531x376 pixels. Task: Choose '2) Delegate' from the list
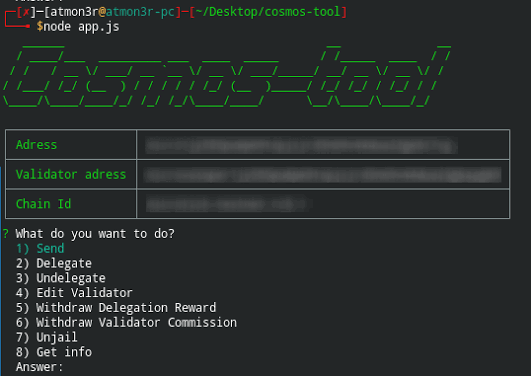[54, 264]
